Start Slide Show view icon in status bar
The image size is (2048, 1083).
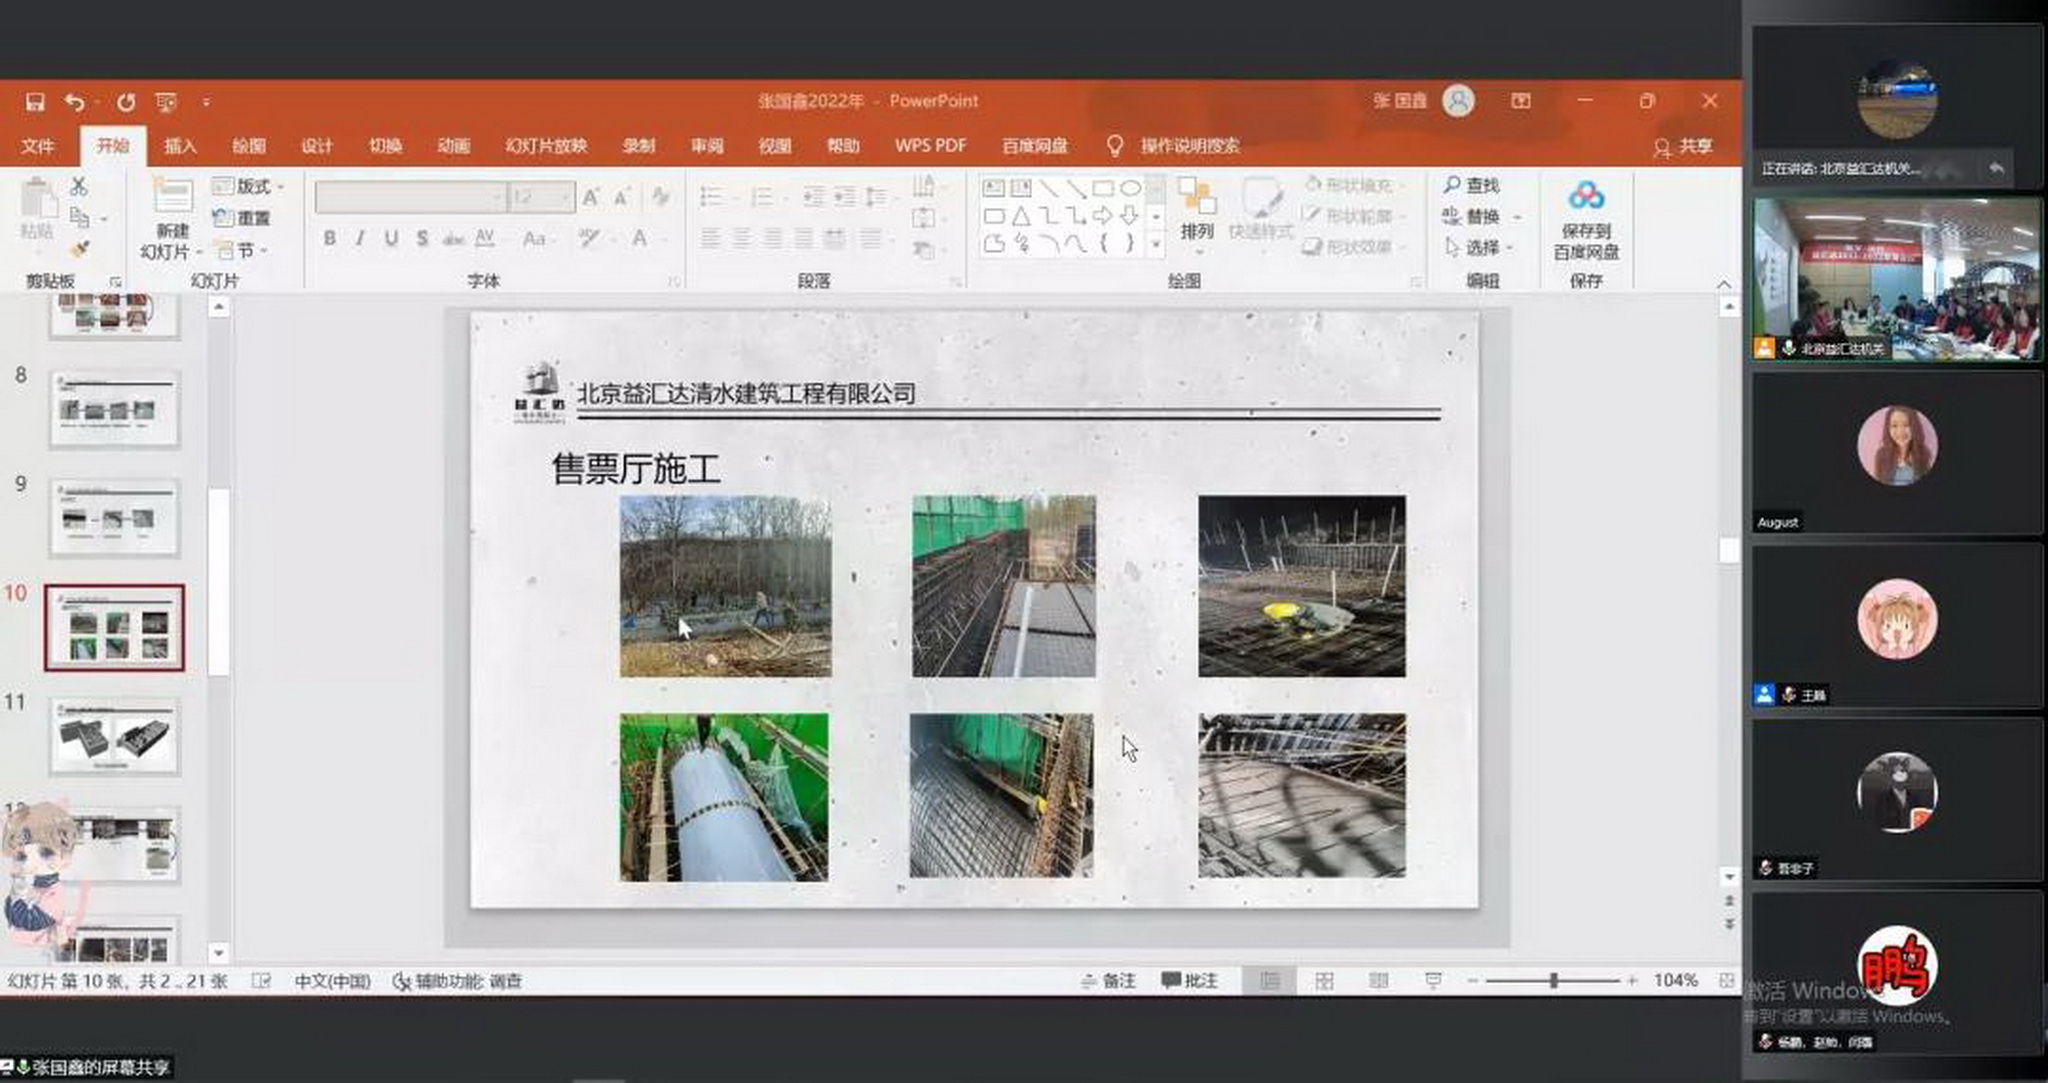(x=1433, y=981)
